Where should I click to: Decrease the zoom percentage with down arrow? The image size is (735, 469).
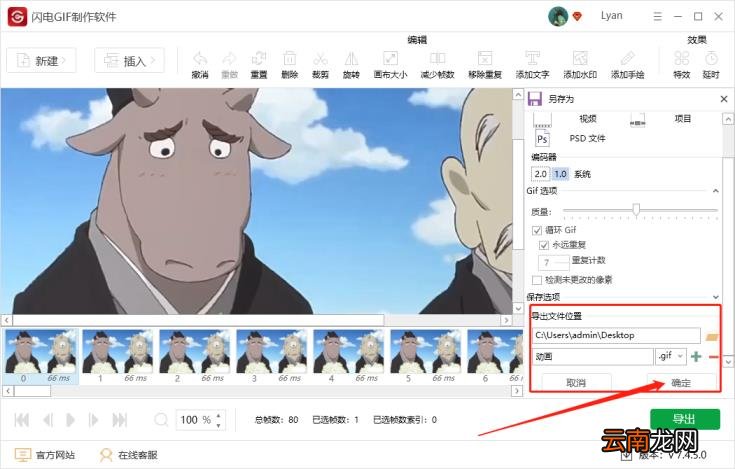[218, 425]
